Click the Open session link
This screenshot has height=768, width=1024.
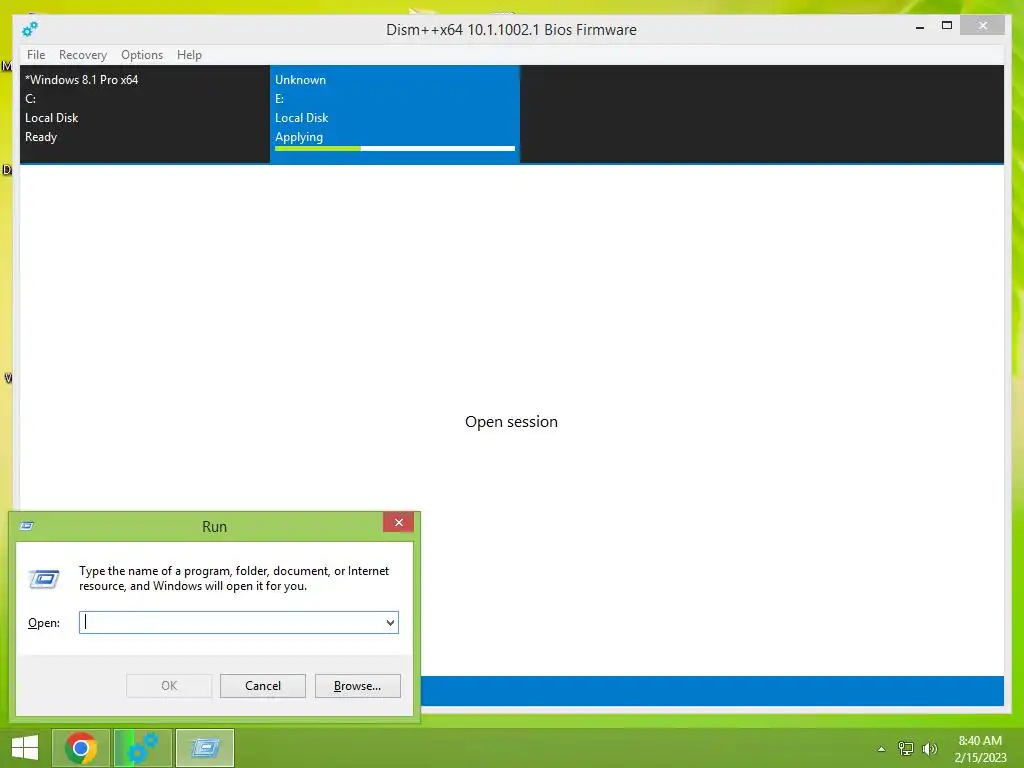[x=511, y=422]
